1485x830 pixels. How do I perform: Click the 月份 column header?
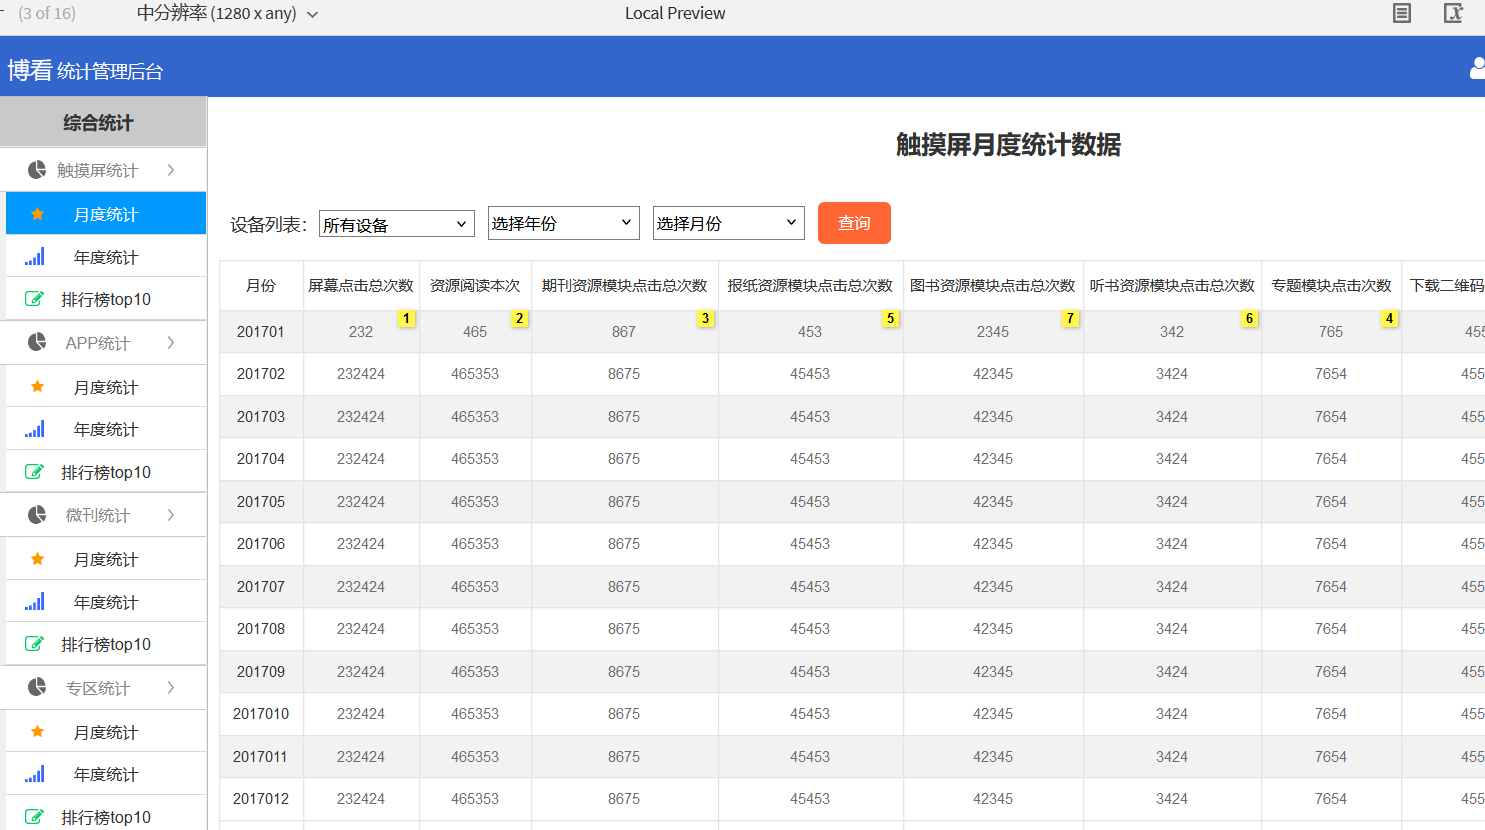pyautogui.click(x=261, y=286)
